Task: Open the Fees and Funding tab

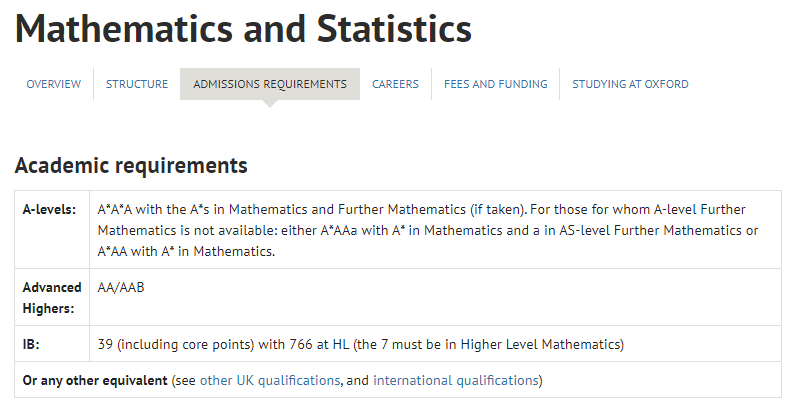Action: (496, 84)
